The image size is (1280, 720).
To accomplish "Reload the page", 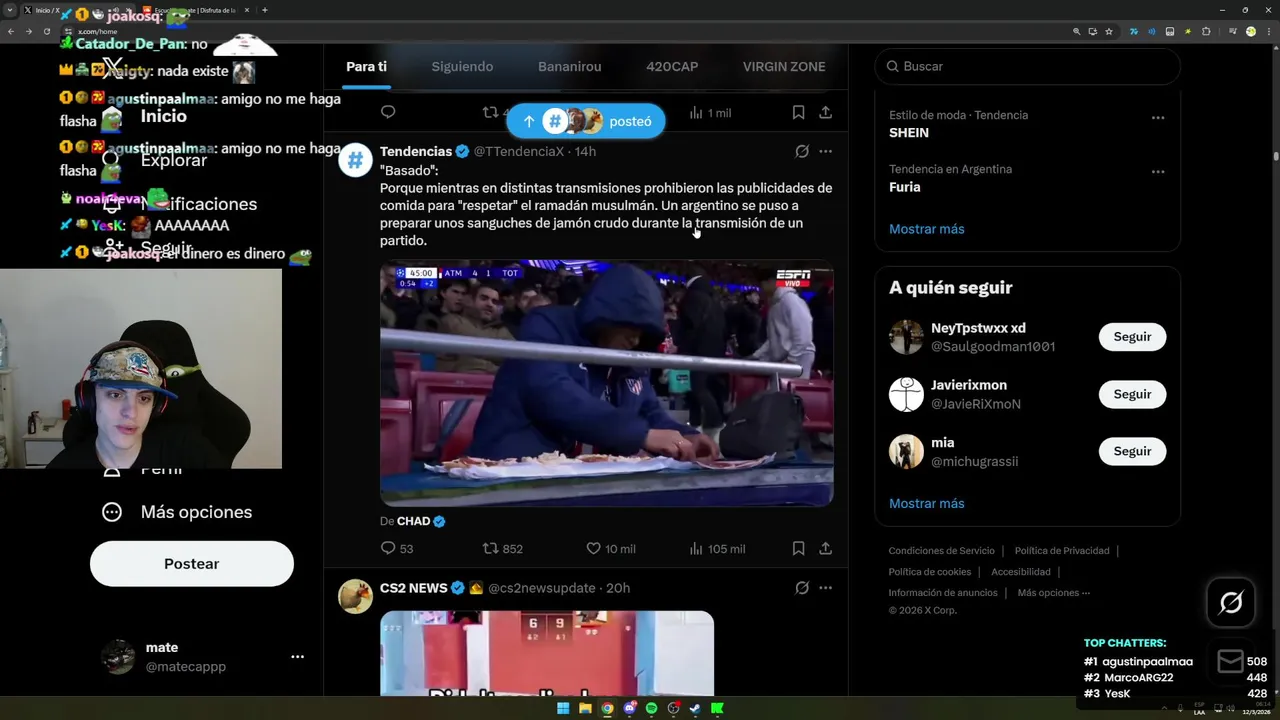I will [x=46, y=32].
